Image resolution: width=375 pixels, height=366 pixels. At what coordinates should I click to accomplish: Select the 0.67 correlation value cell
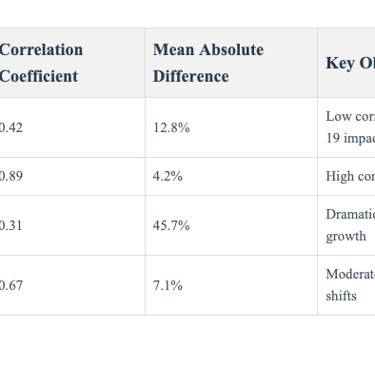click(x=72, y=285)
